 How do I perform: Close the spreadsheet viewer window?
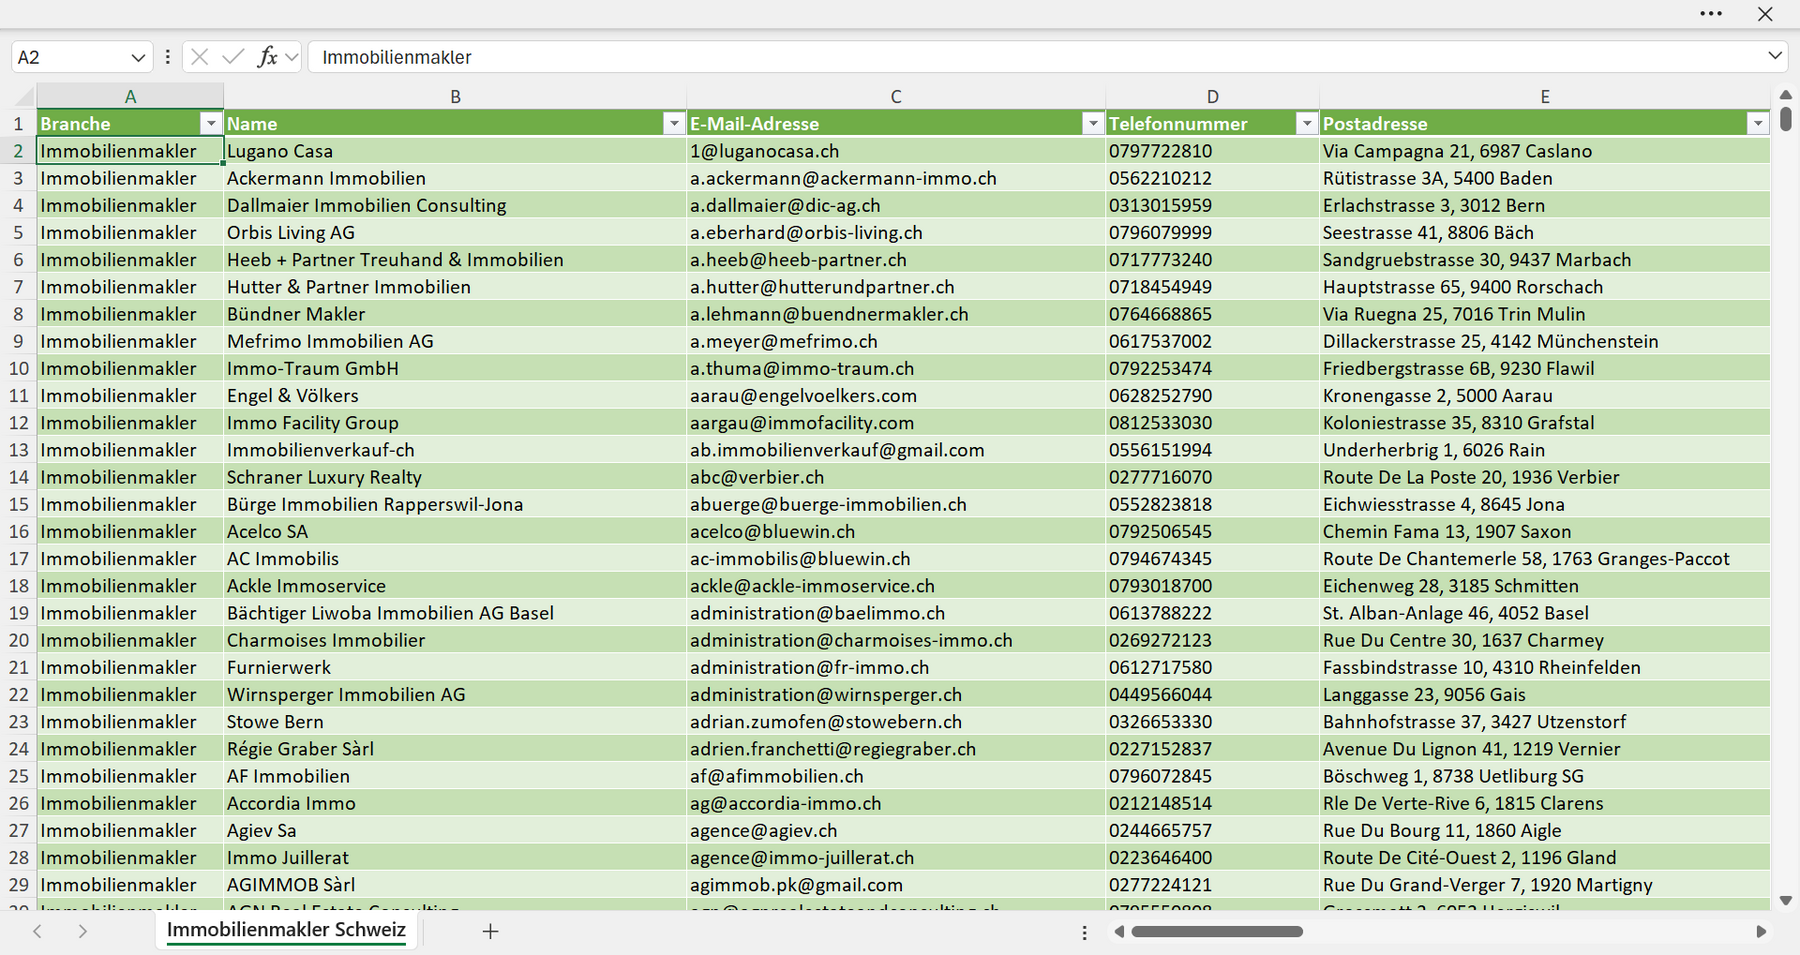pyautogui.click(x=1765, y=14)
